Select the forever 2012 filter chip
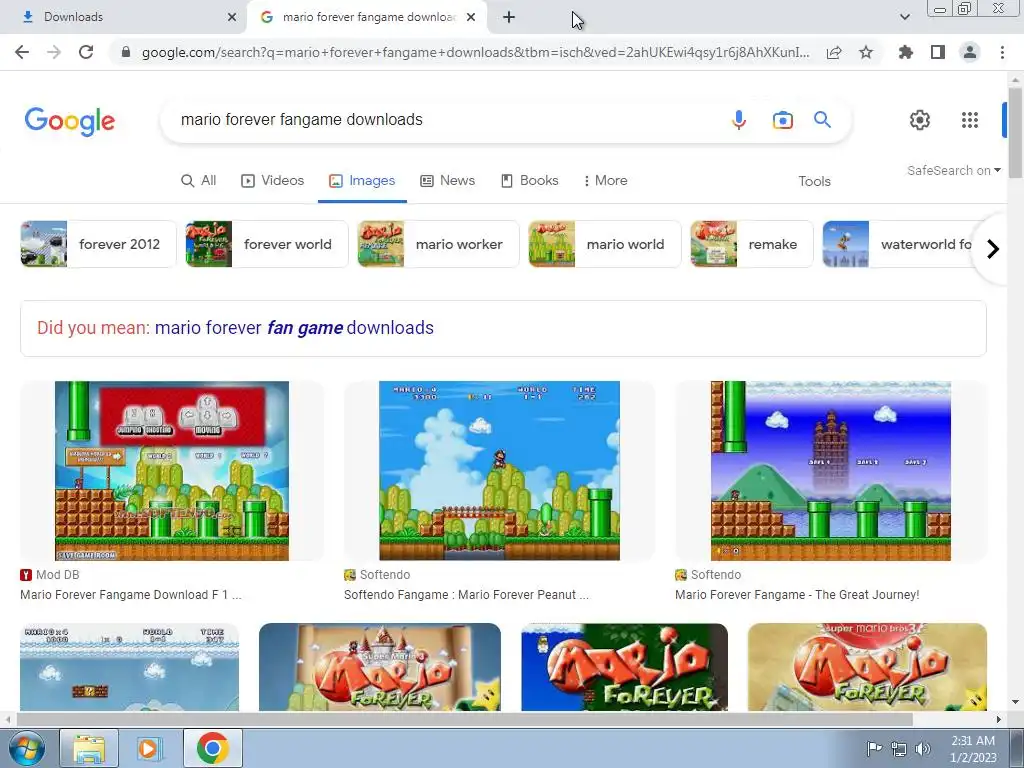Viewport: 1024px width, 768px height. point(99,244)
